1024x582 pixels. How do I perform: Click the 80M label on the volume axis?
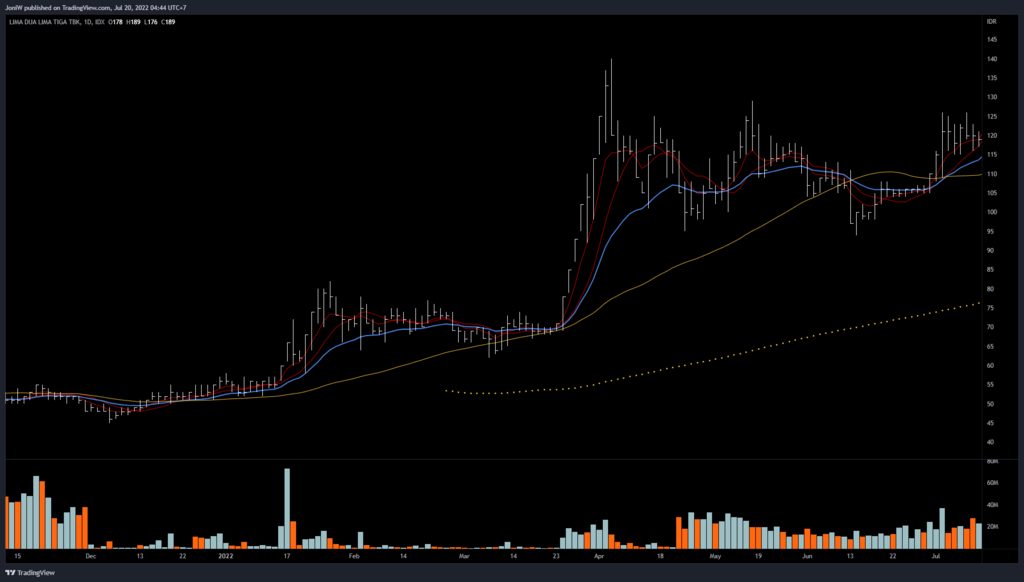991,462
